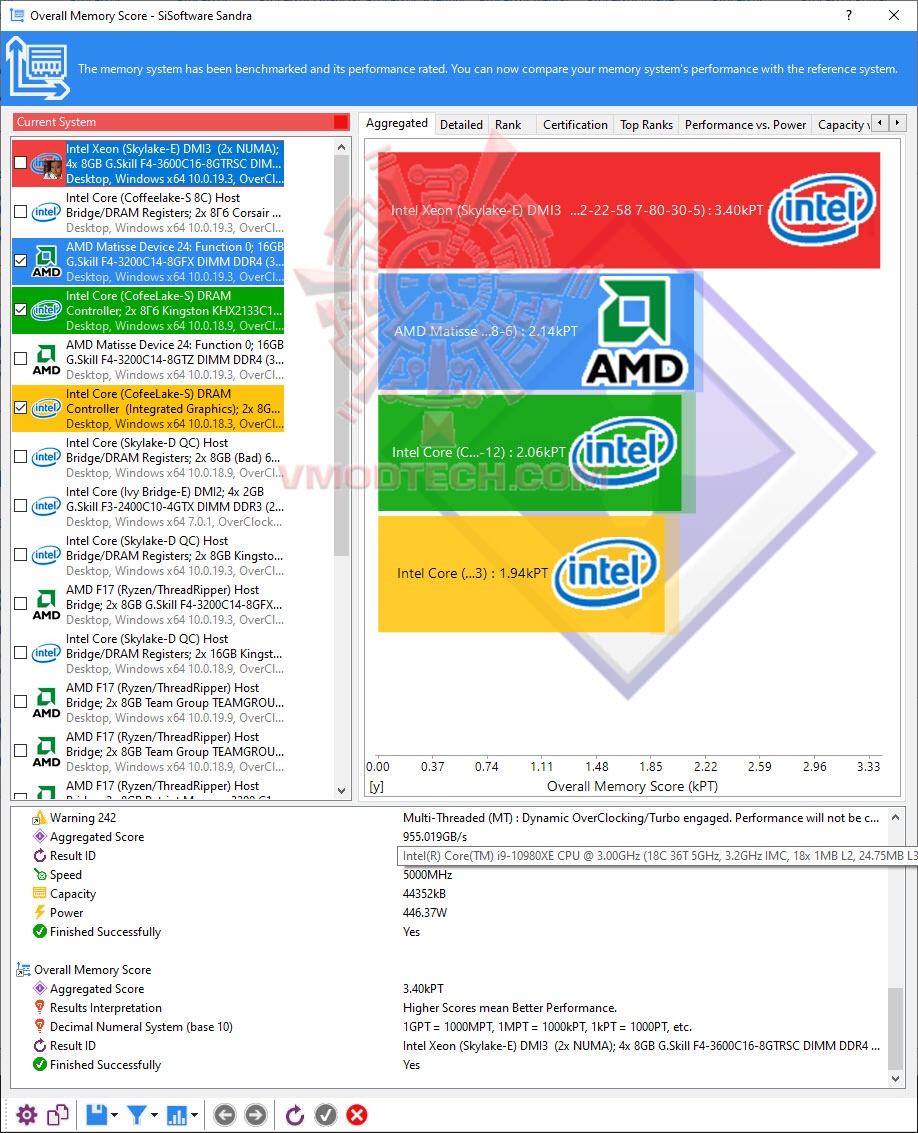Click the memory benchmark icon in the header banner
The width and height of the screenshot is (918, 1133).
[38, 68]
